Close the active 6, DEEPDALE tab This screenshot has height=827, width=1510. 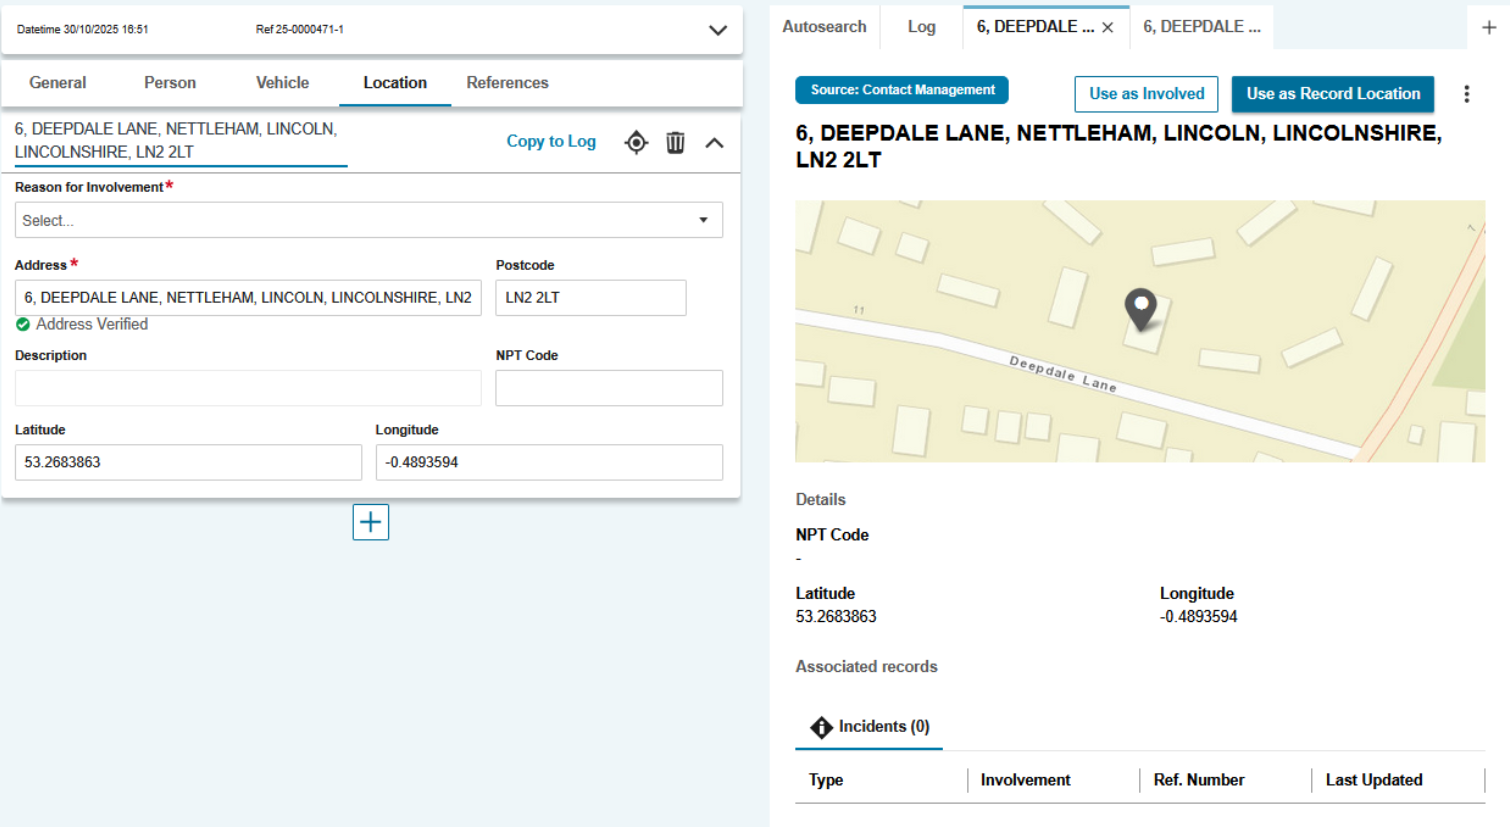pyautogui.click(x=1108, y=28)
